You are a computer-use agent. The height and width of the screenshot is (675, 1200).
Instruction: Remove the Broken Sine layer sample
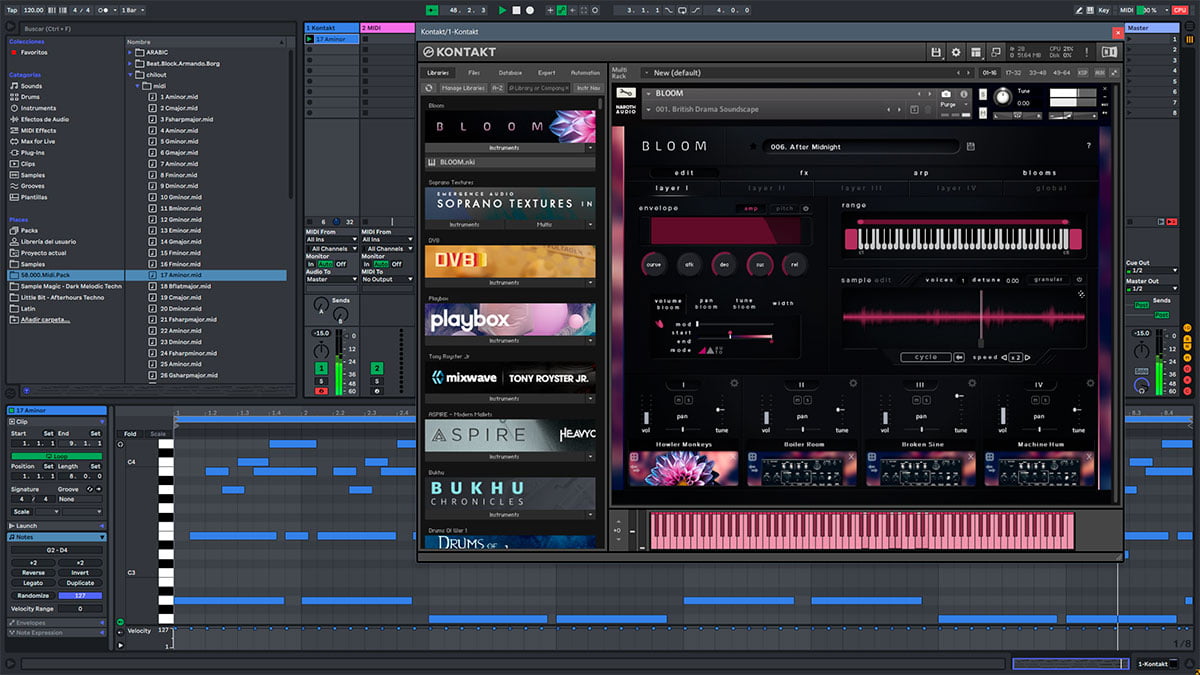pyautogui.click(x=972, y=457)
